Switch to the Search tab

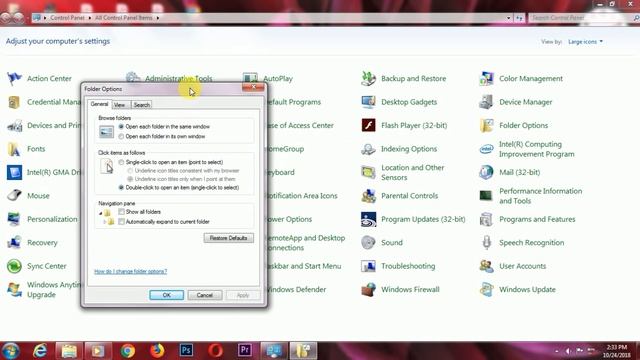[x=142, y=105]
